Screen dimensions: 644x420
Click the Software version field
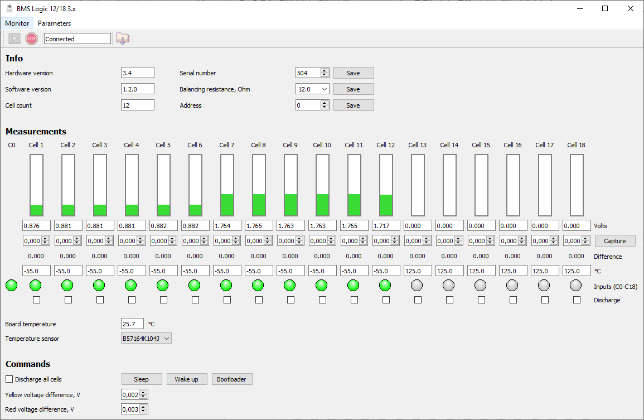tap(138, 89)
